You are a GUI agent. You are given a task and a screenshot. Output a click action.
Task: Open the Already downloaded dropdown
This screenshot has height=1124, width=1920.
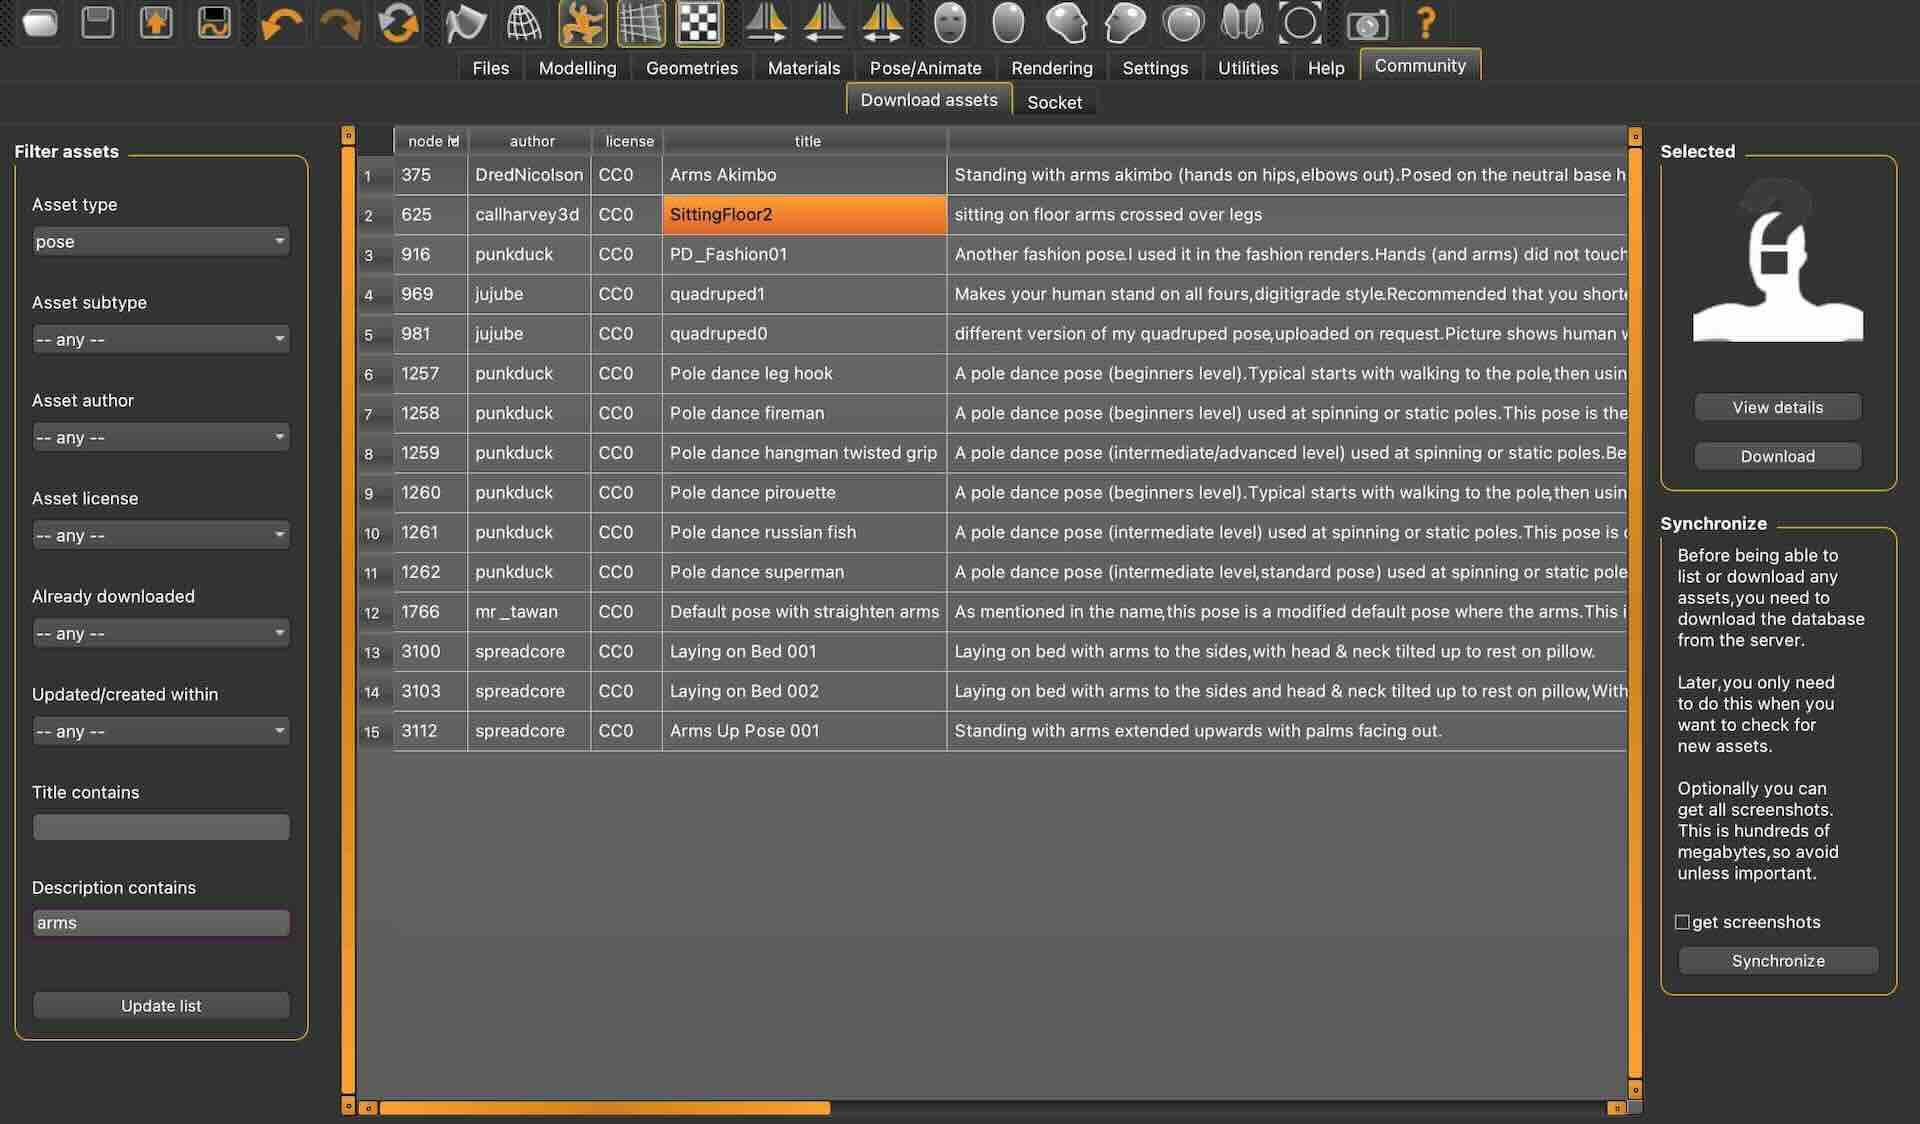[160, 633]
